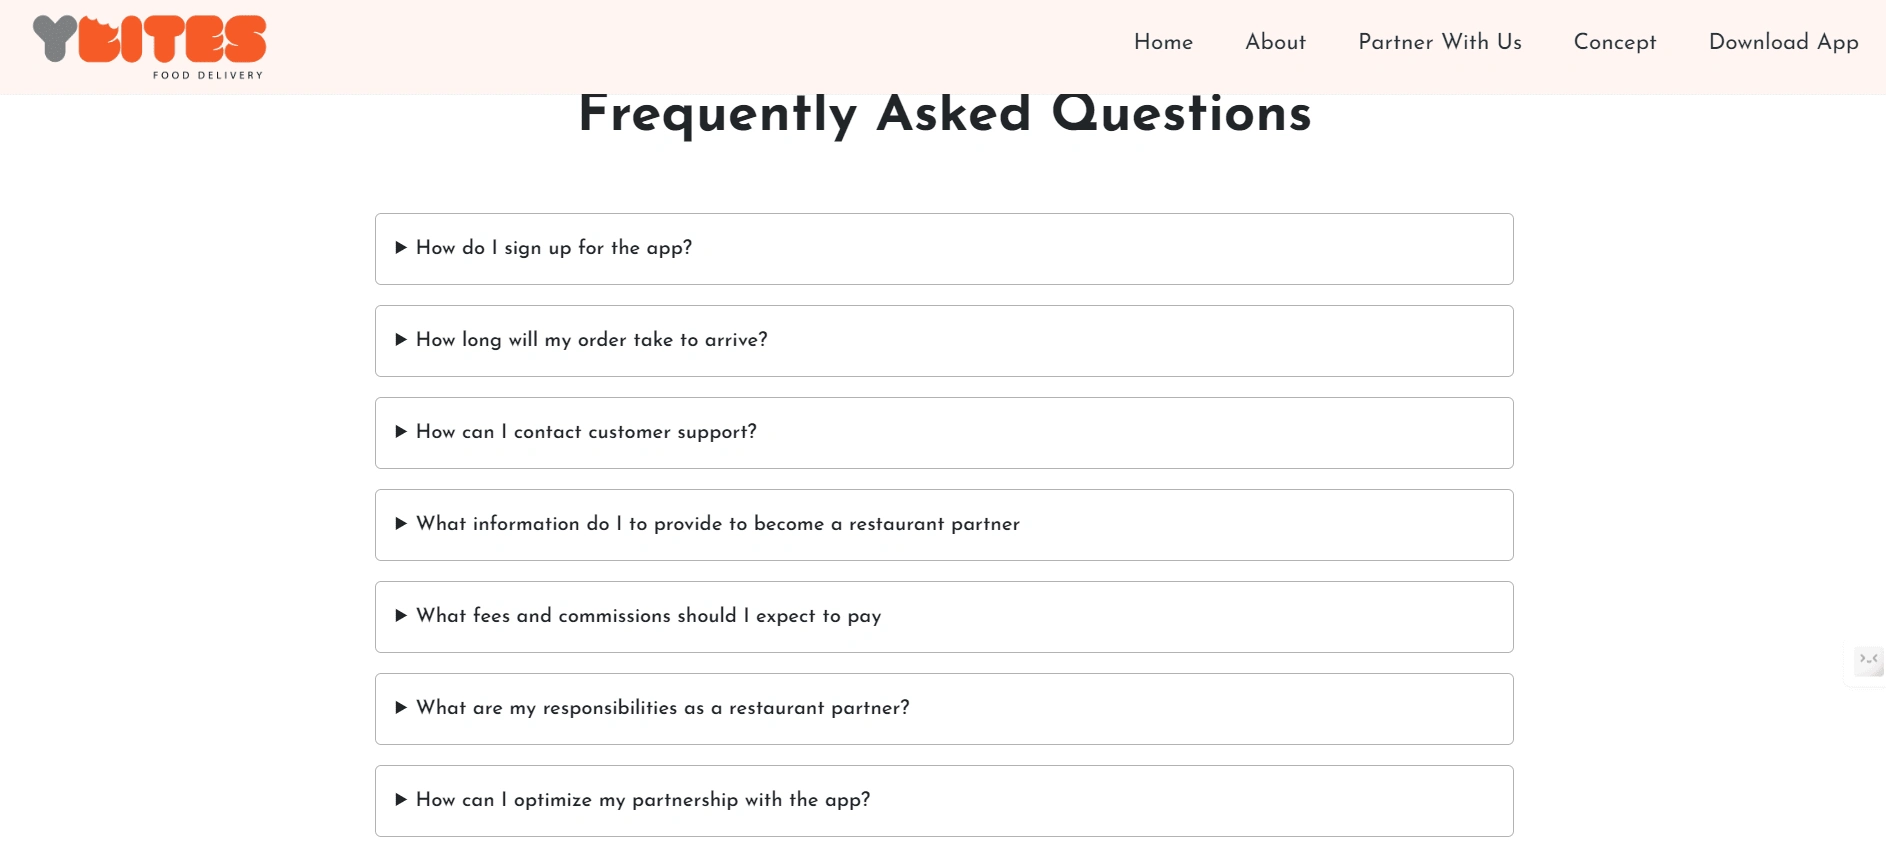Click the triangle beside the optimize partnership question

tap(401, 800)
